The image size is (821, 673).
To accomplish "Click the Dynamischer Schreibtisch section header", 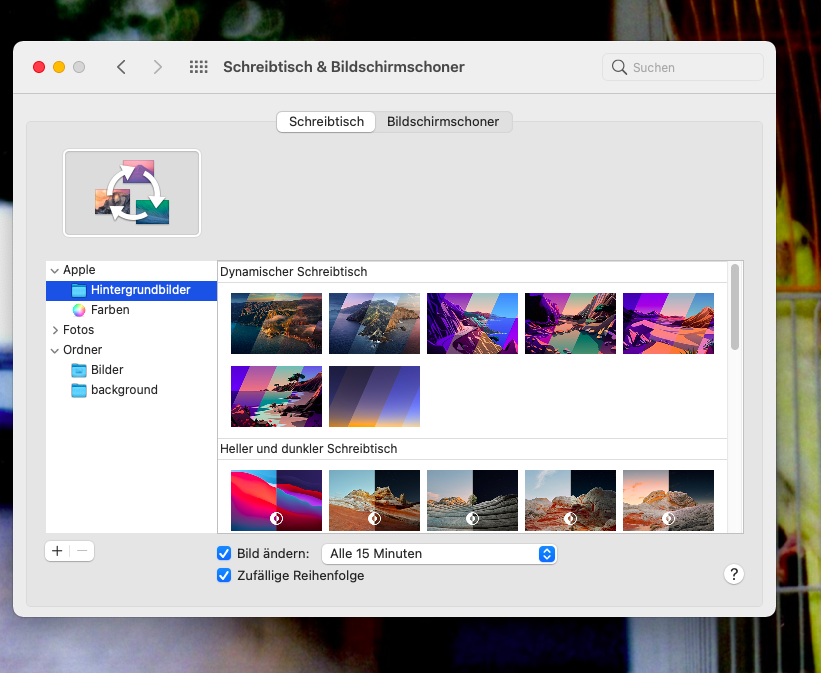I will pyautogui.click(x=294, y=272).
